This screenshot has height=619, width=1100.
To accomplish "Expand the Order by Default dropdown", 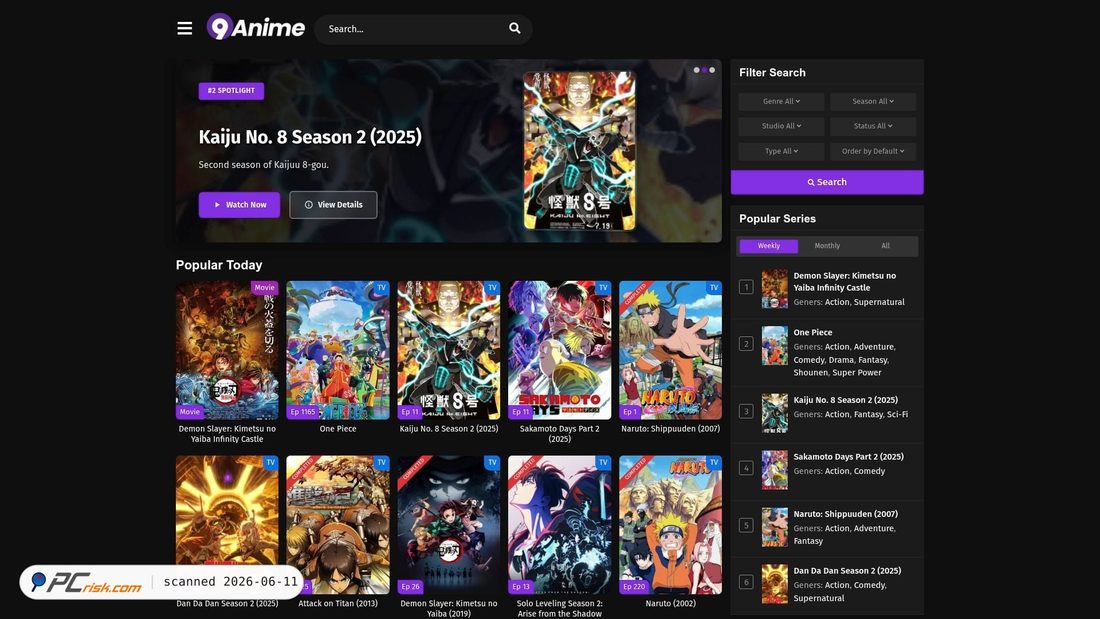I will [x=873, y=151].
